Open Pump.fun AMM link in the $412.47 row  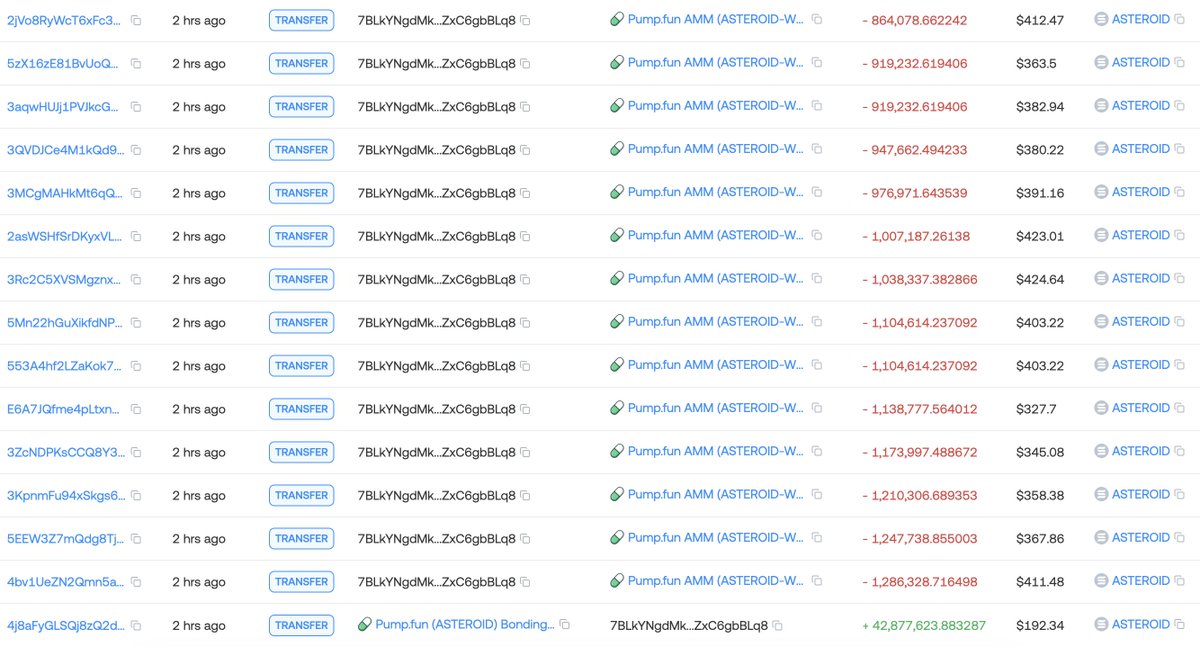pyautogui.click(x=716, y=19)
